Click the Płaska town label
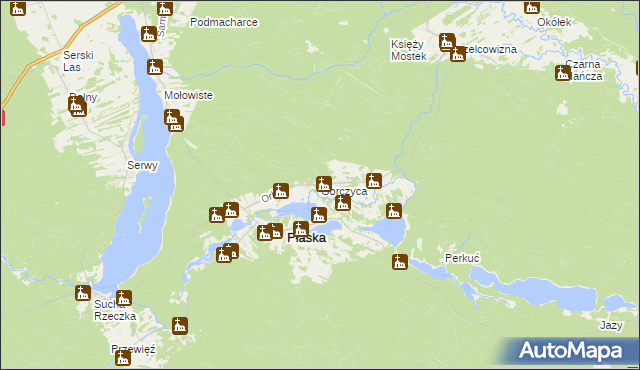 [x=307, y=238]
